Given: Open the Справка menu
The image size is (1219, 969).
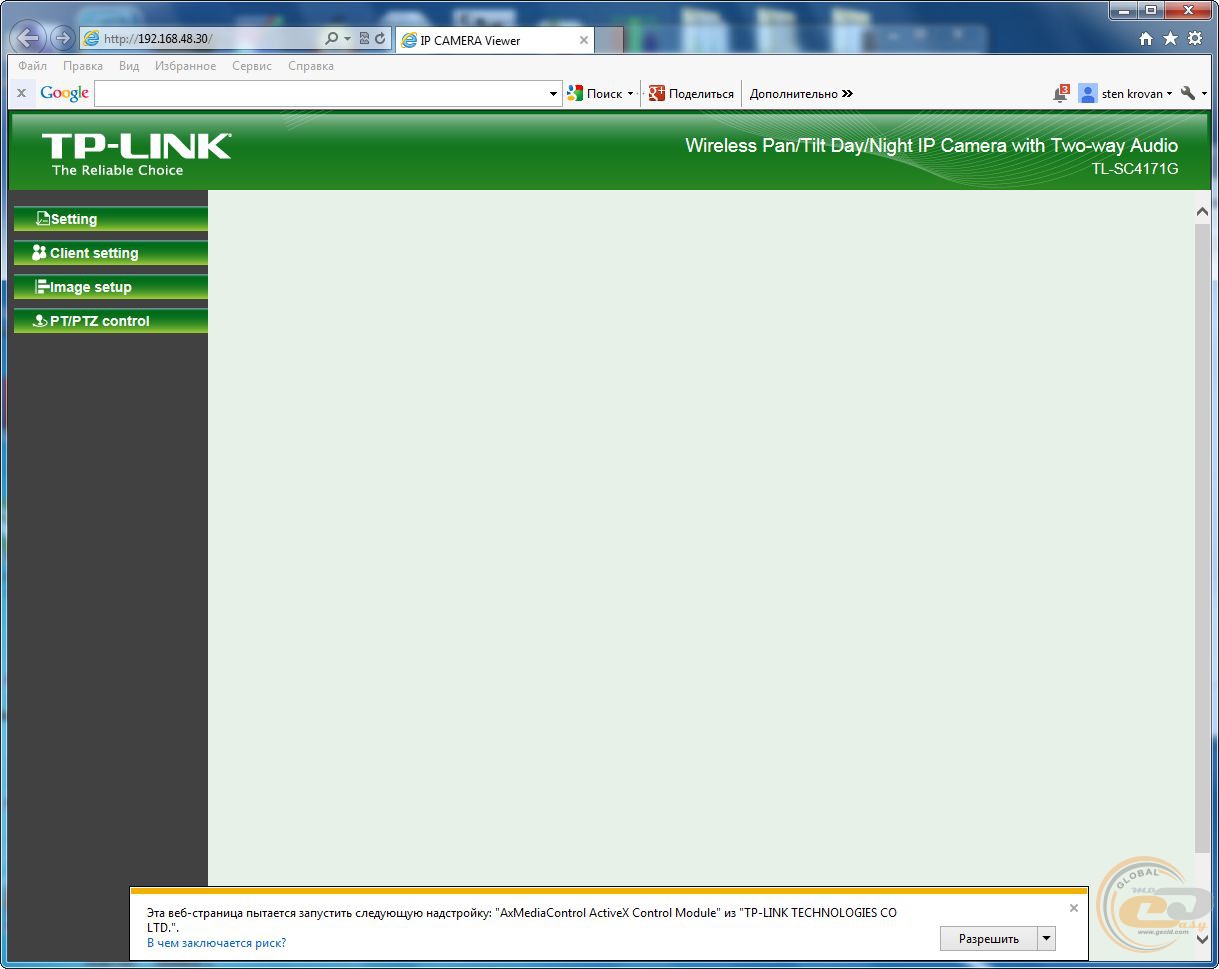Looking at the screenshot, I should (x=311, y=66).
